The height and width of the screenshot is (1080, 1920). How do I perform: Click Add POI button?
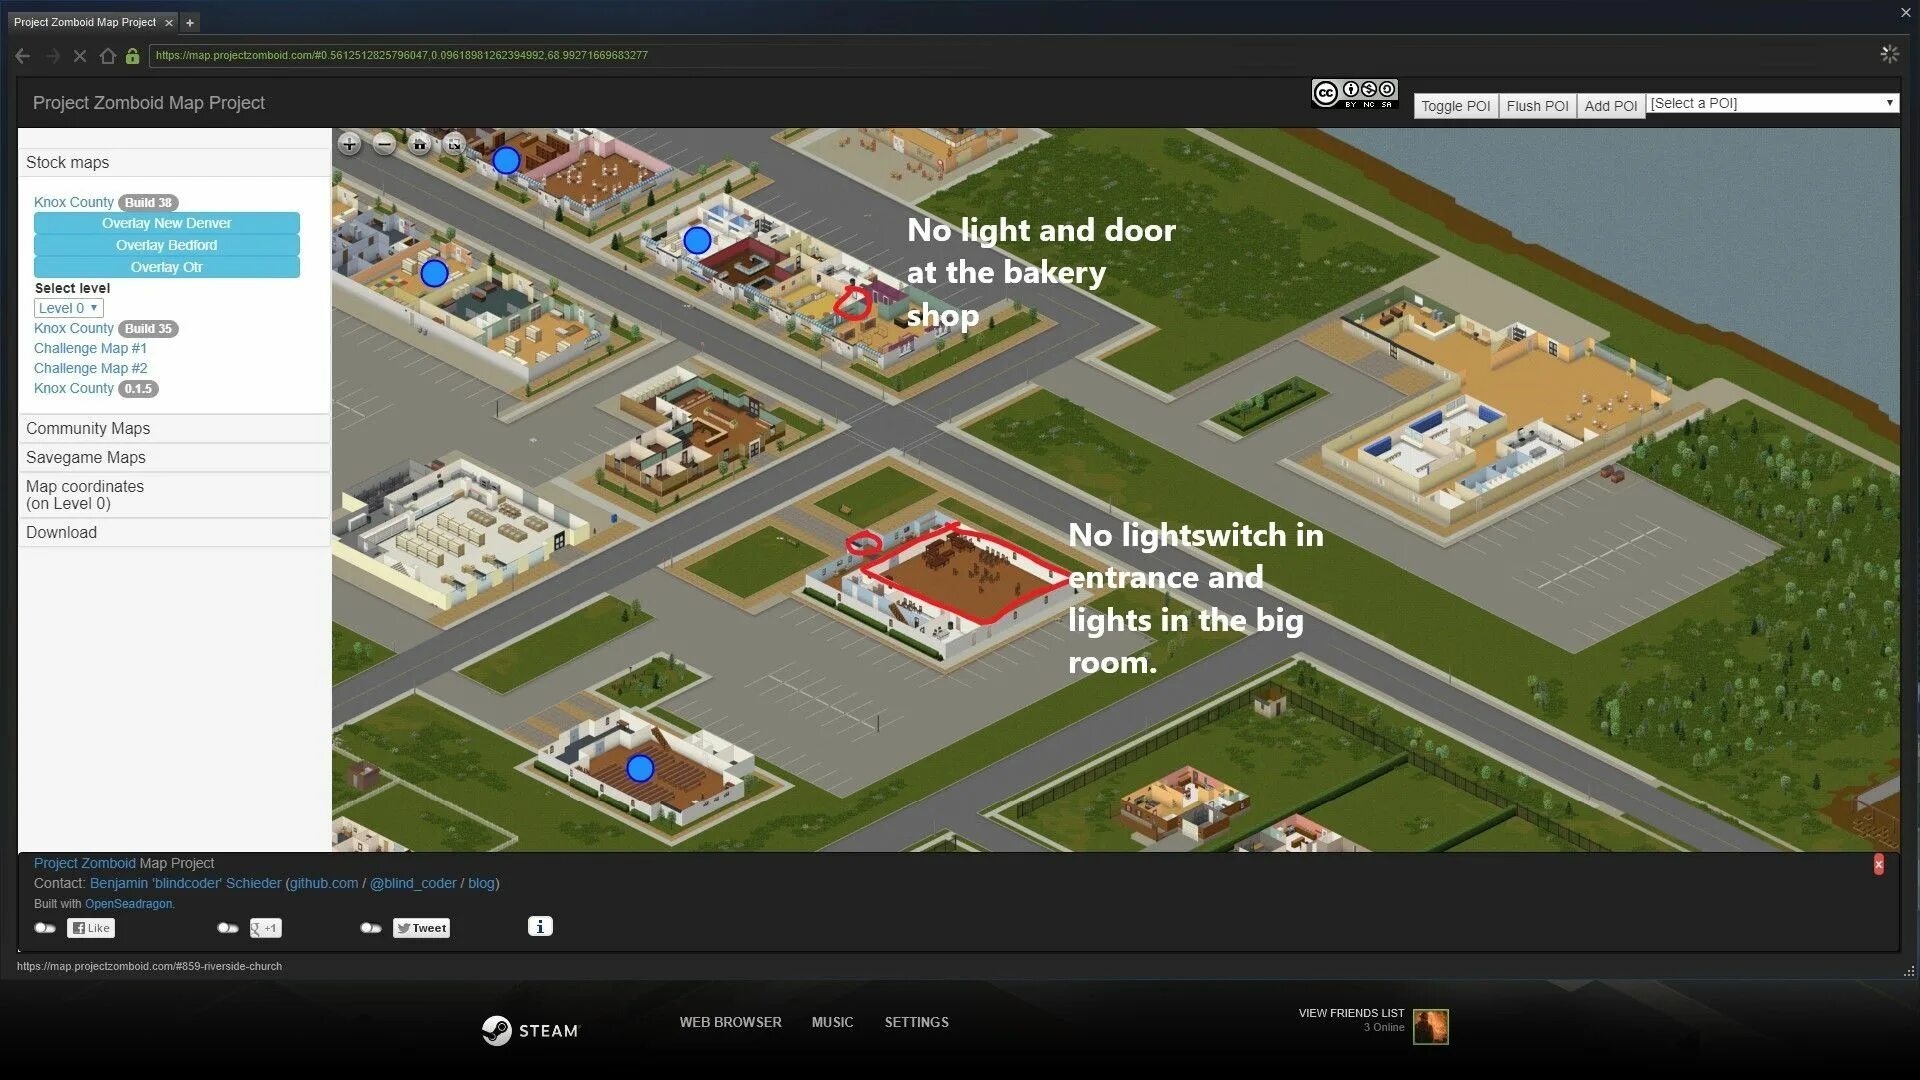click(1611, 105)
